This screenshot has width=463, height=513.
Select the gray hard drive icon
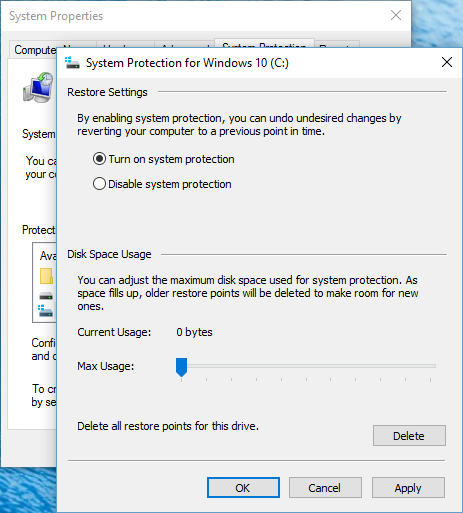pos(46,296)
